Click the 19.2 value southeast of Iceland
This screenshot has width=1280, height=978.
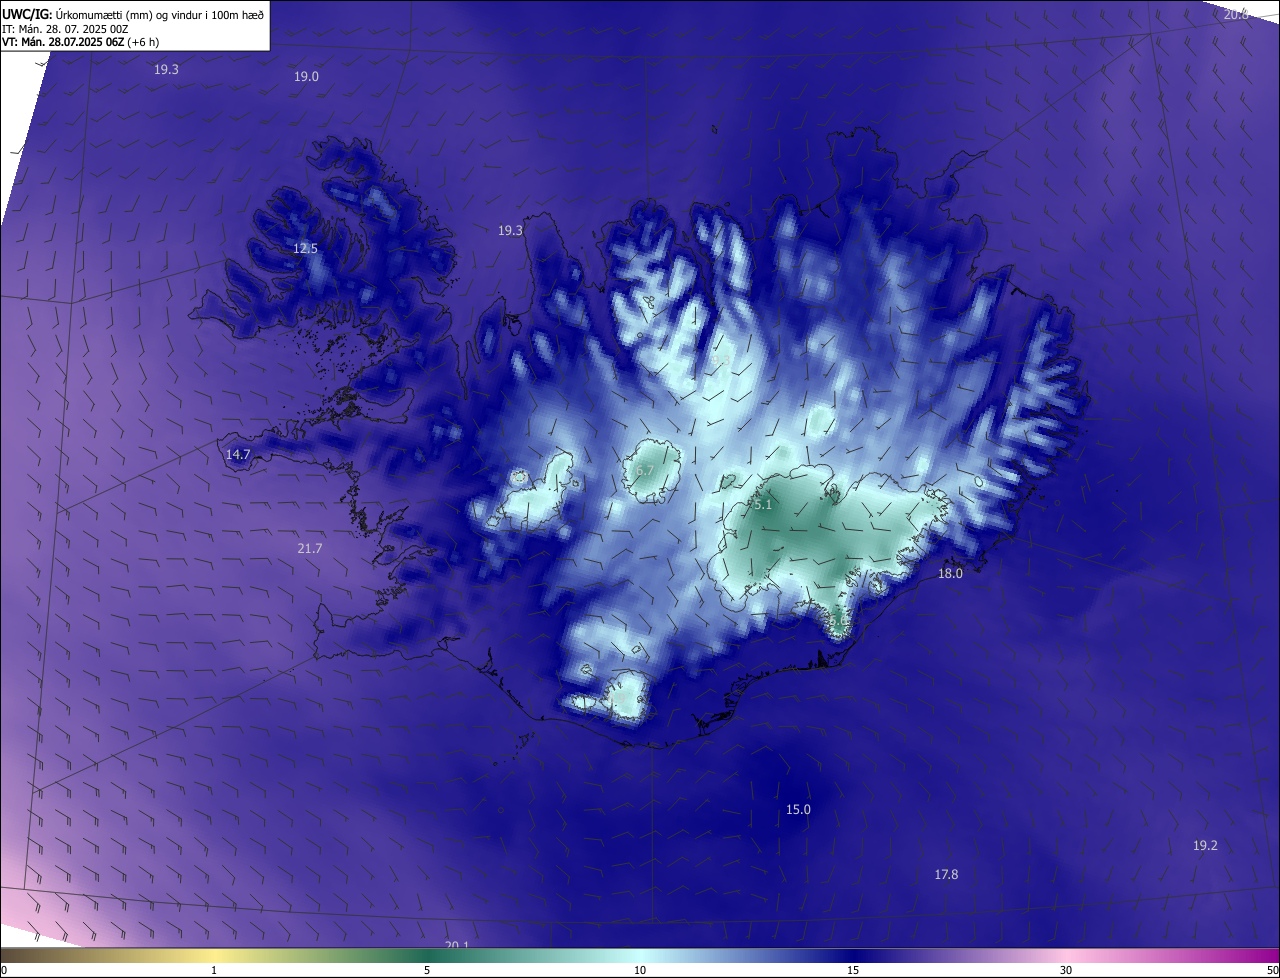pos(1205,845)
